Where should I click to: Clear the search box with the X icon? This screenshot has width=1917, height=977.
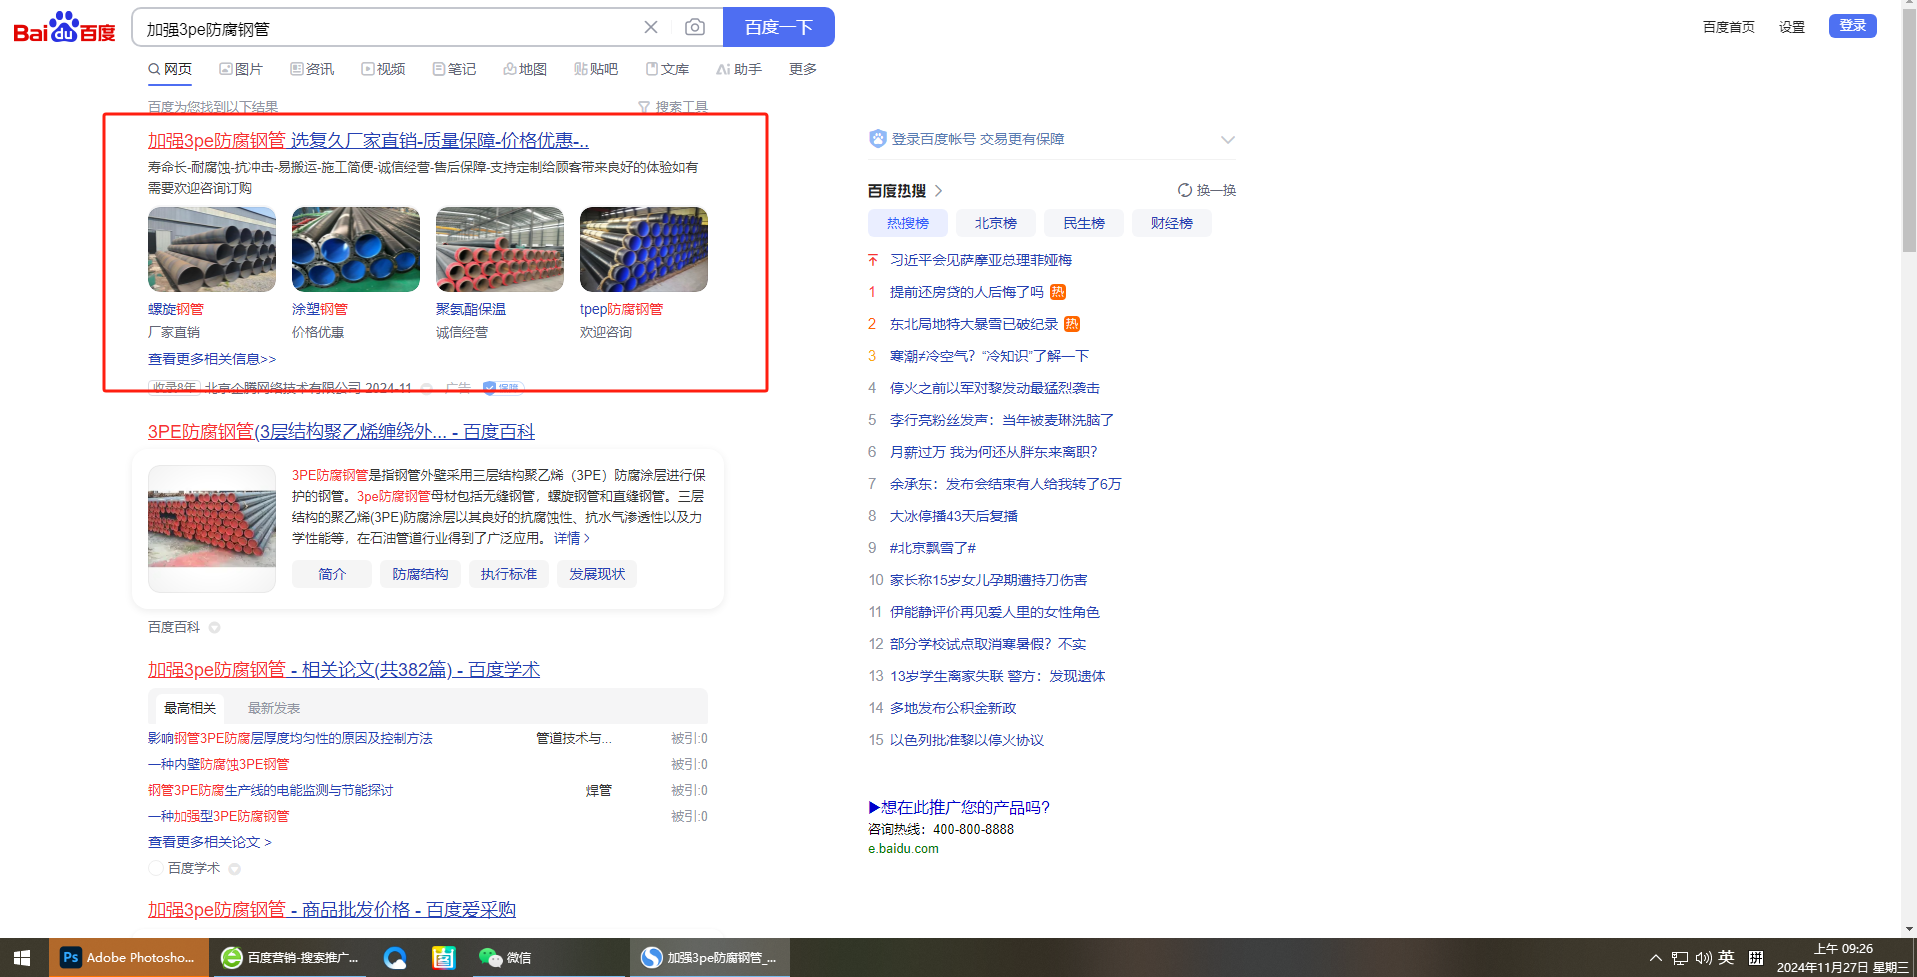click(651, 27)
